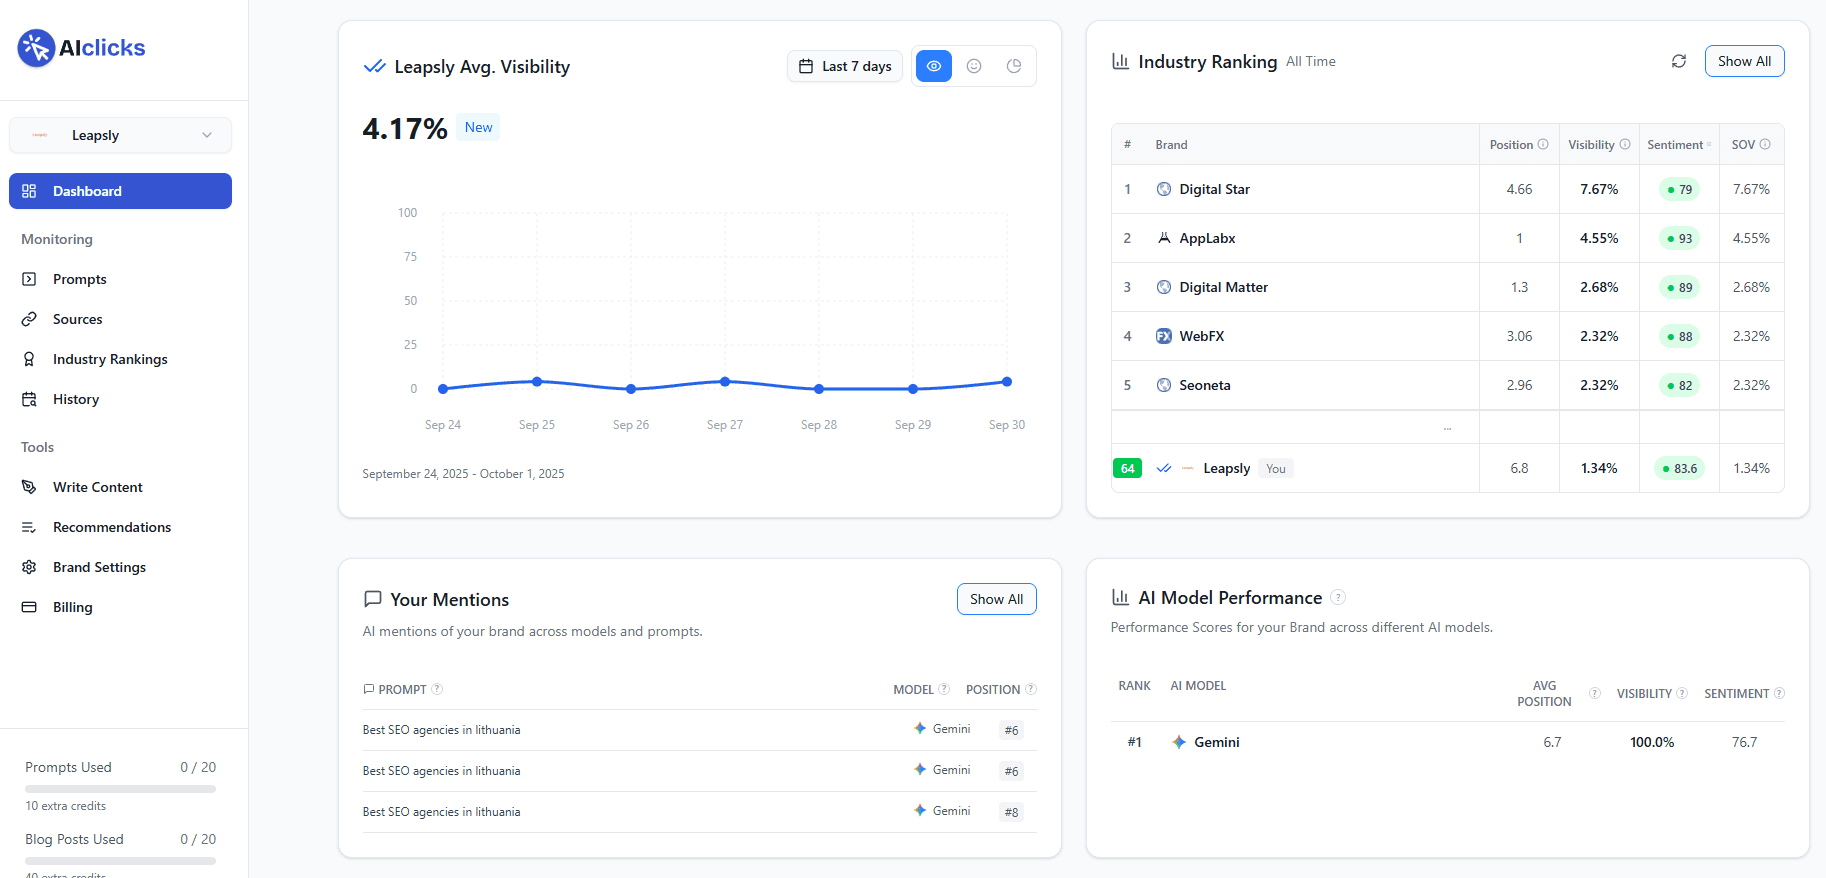The image size is (1826, 878).
Task: Select the visibility eye view toggle
Action: [x=934, y=66]
